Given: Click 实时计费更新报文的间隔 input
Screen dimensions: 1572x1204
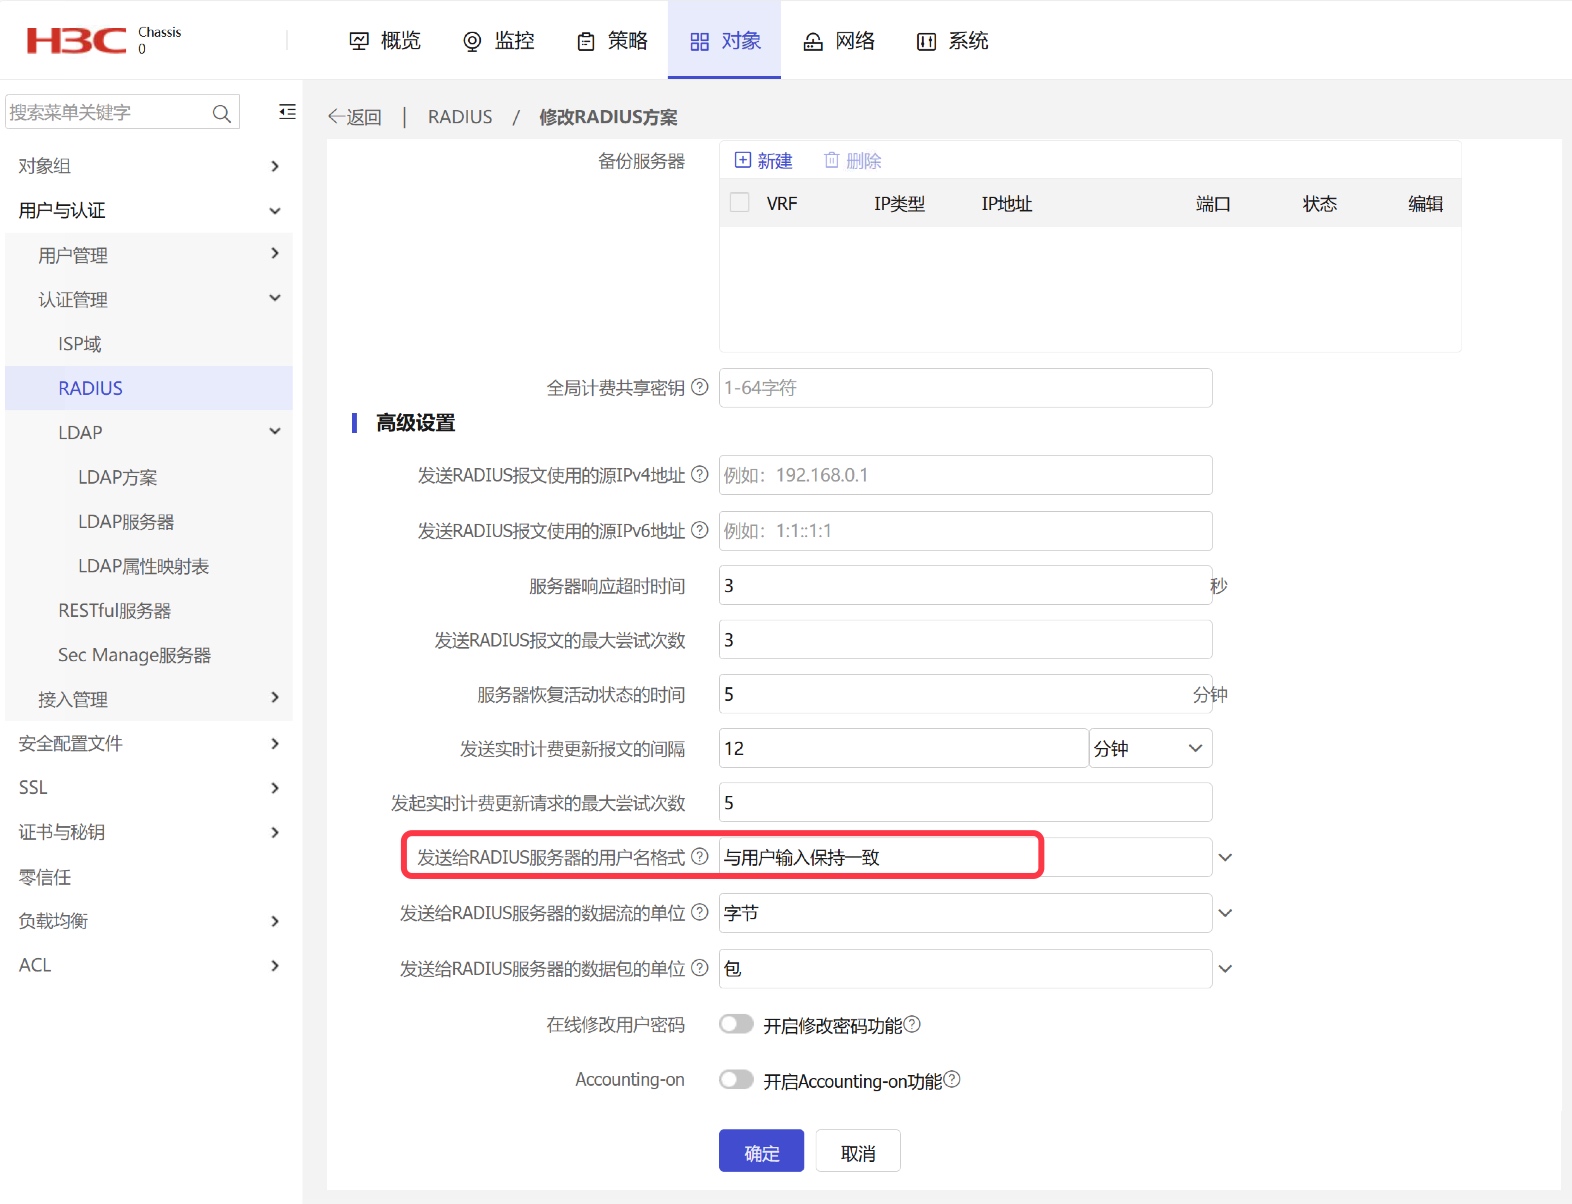Looking at the screenshot, I should 903,748.
